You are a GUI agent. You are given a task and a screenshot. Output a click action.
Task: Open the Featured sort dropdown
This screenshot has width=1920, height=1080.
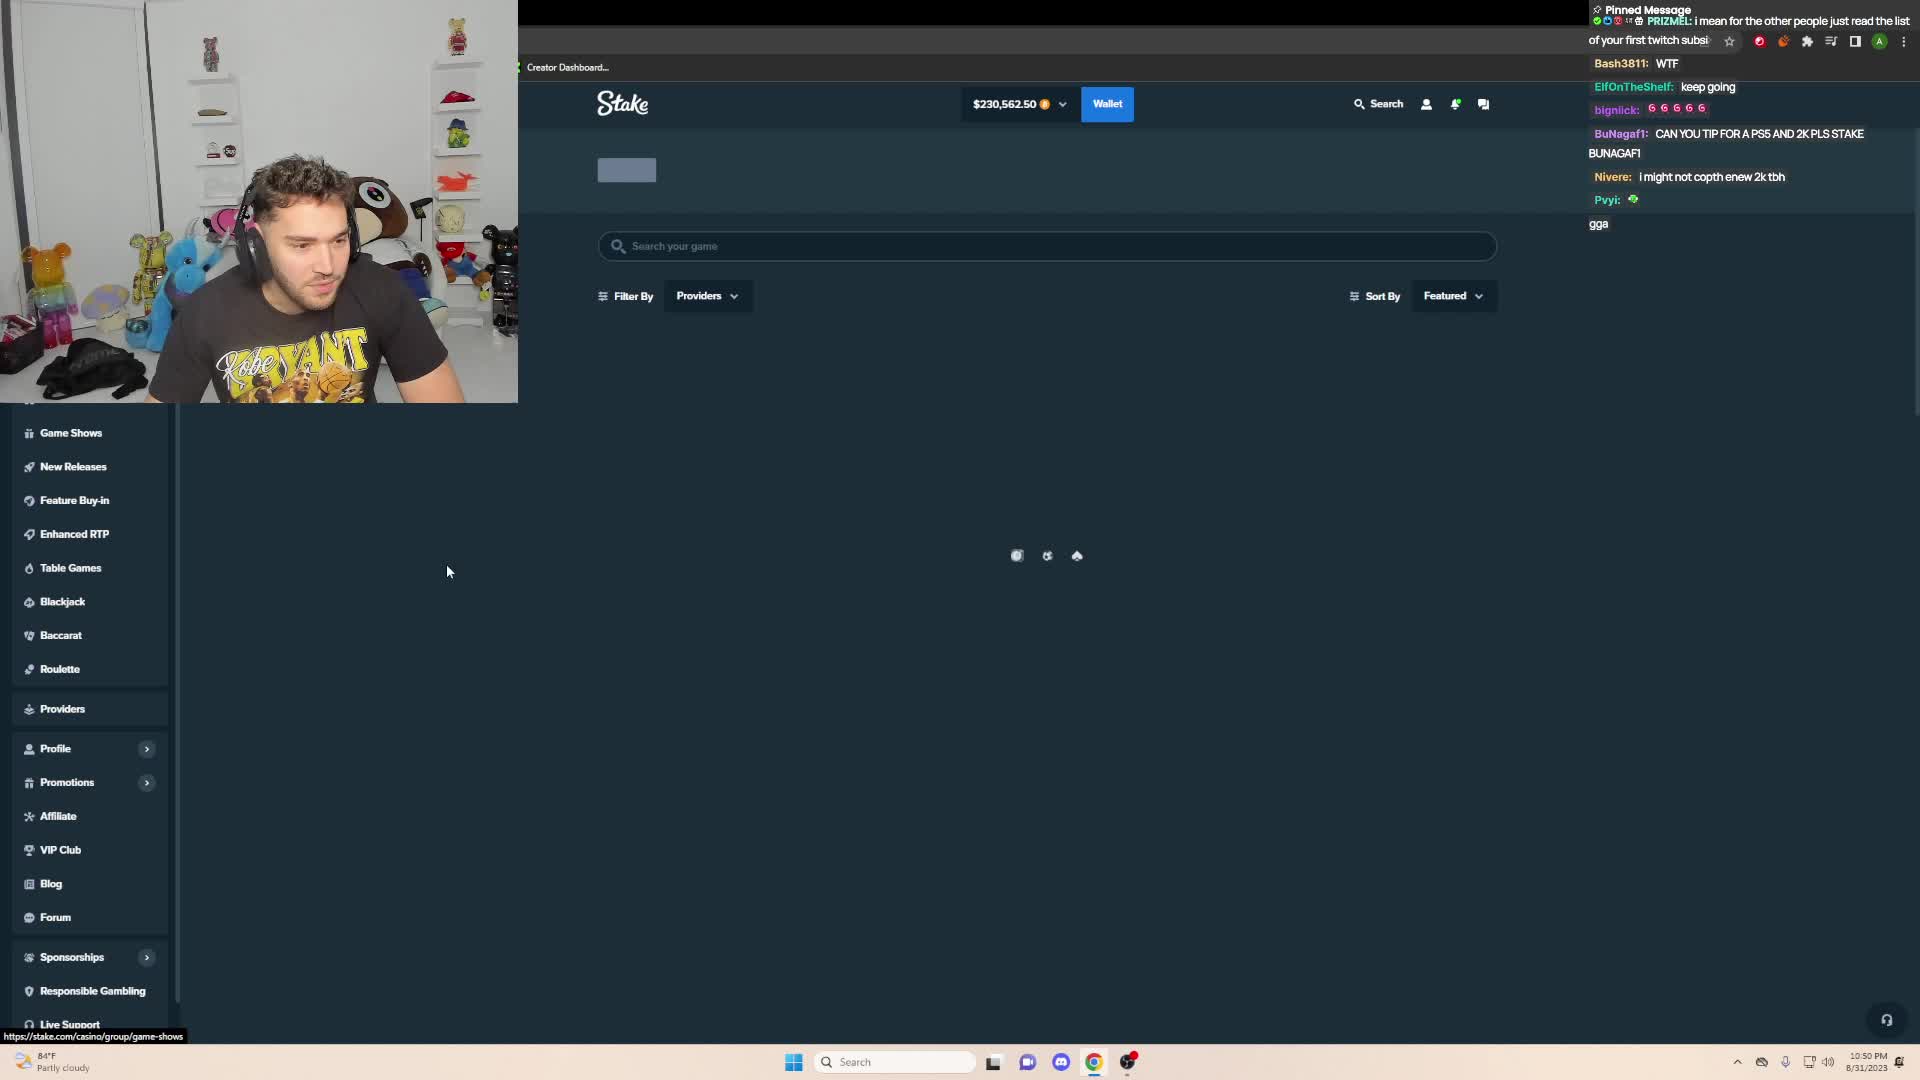tap(1452, 295)
